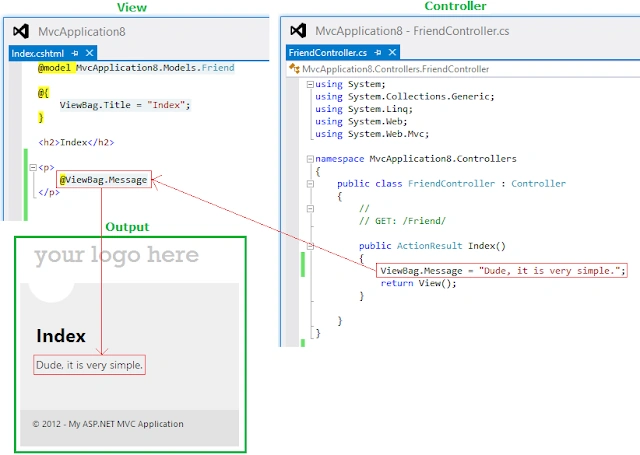Click class icon in navigation bar
The image size is (640, 455).
pyautogui.click(x=294, y=69)
